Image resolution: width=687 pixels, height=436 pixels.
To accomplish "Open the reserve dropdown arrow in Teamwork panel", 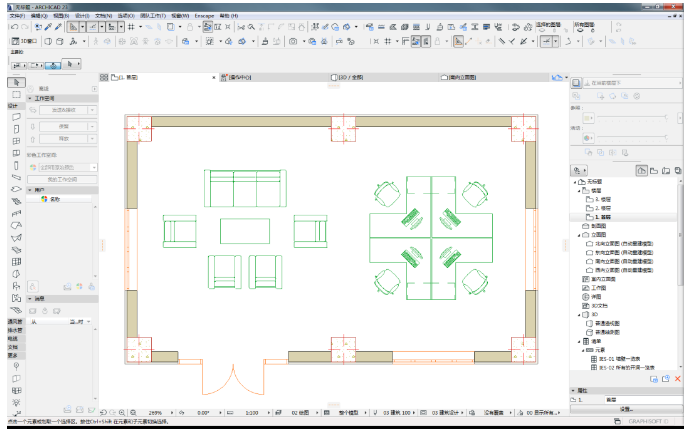I will [x=92, y=126].
